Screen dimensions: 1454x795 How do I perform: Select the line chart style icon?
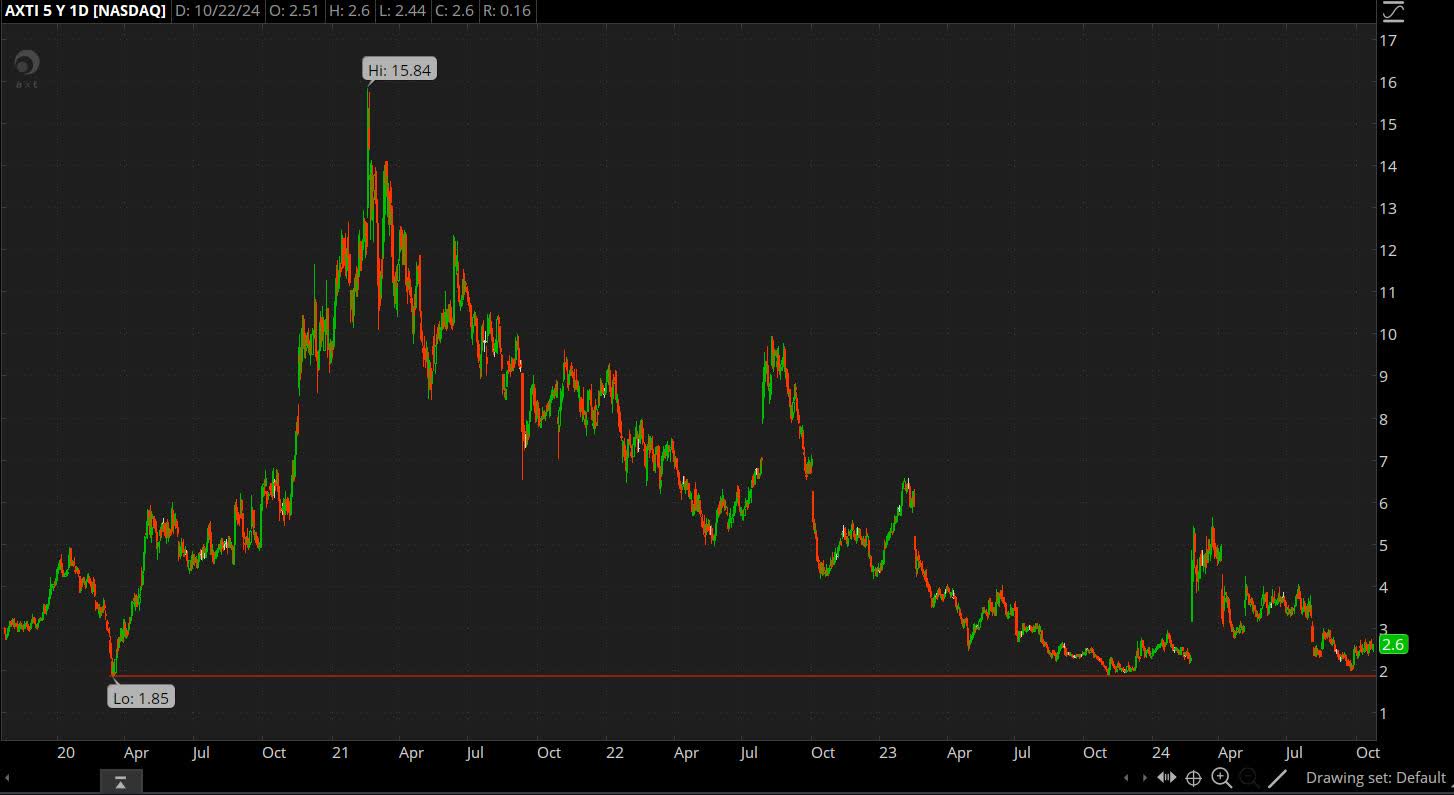click(1393, 13)
